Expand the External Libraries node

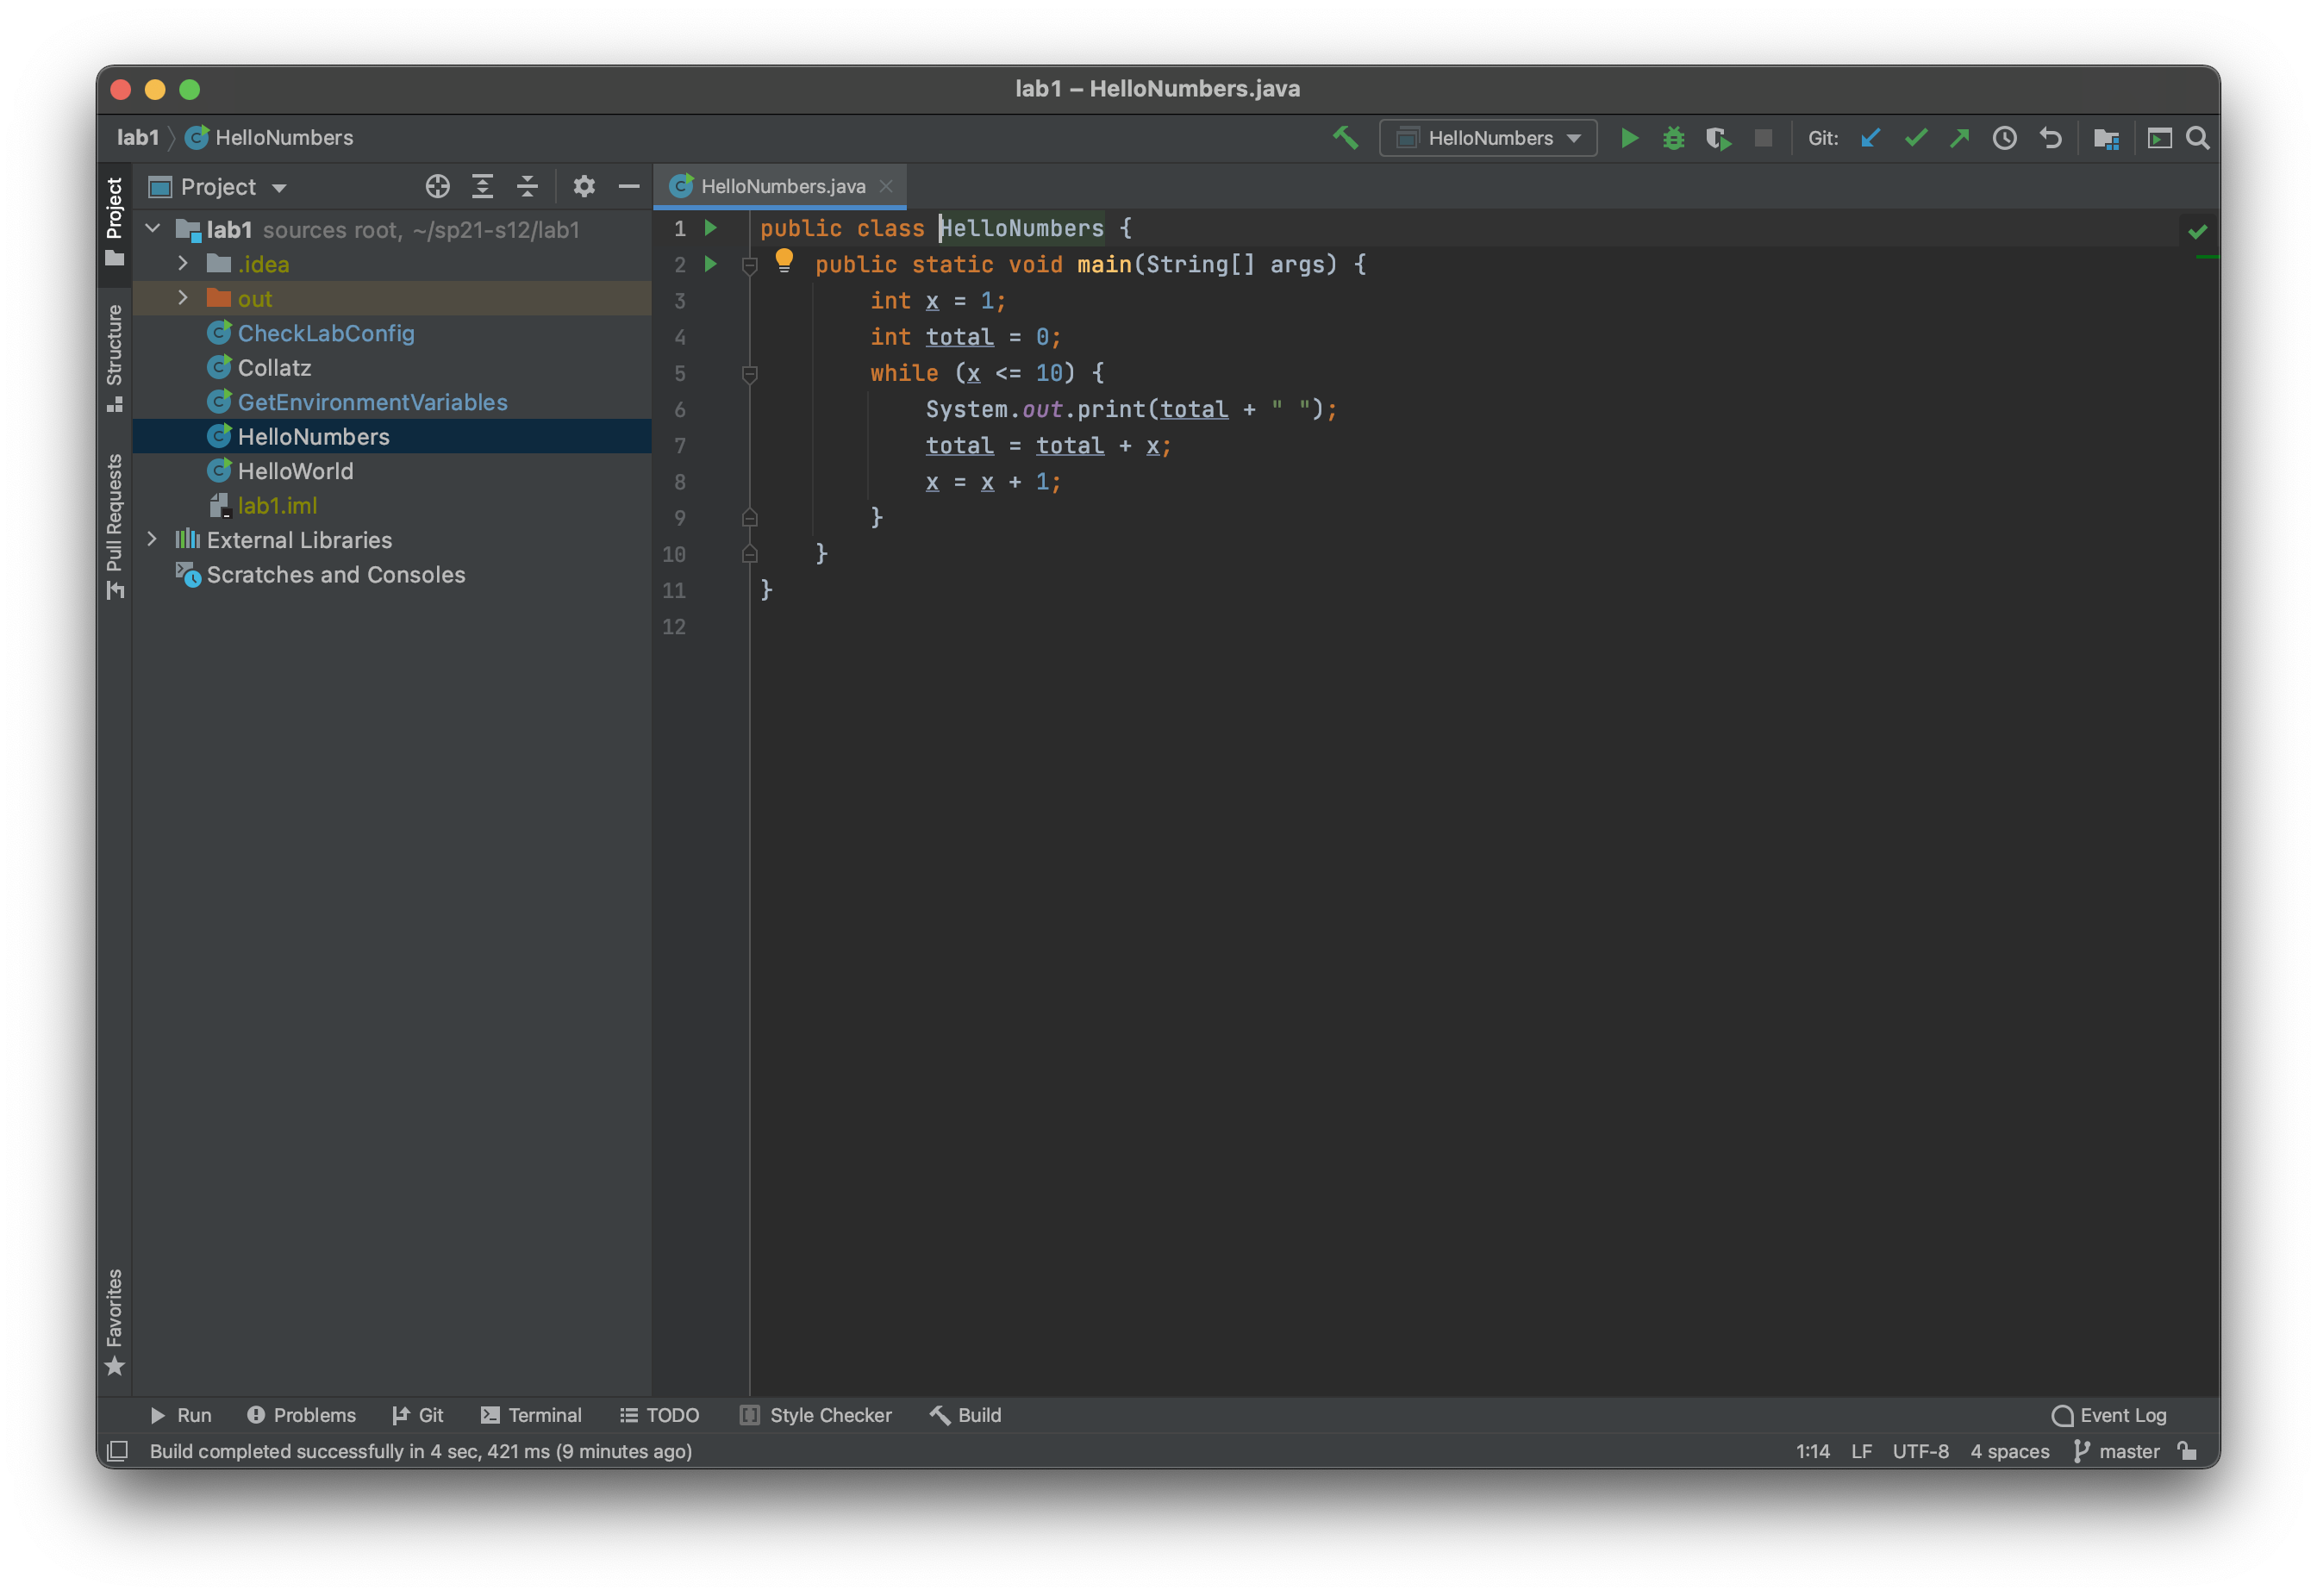pos(152,539)
